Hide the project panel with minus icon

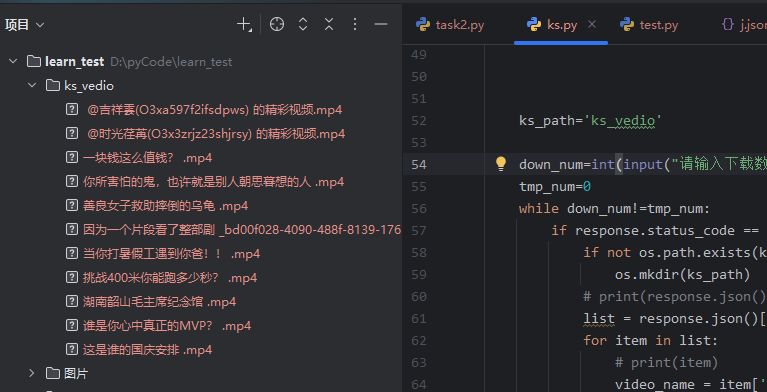click(x=381, y=24)
